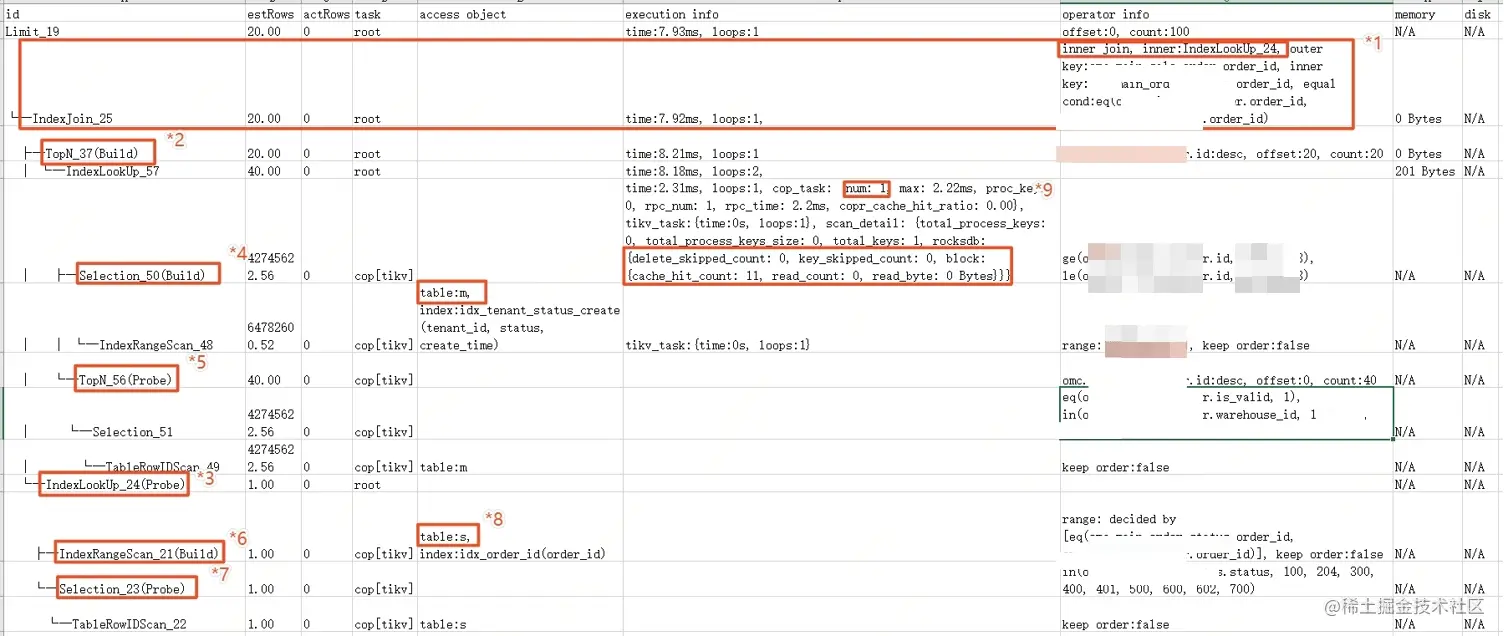Click the cop_task execution info cell of Selection_50
1504x636 pixels.
pyautogui.click(x=840, y=231)
